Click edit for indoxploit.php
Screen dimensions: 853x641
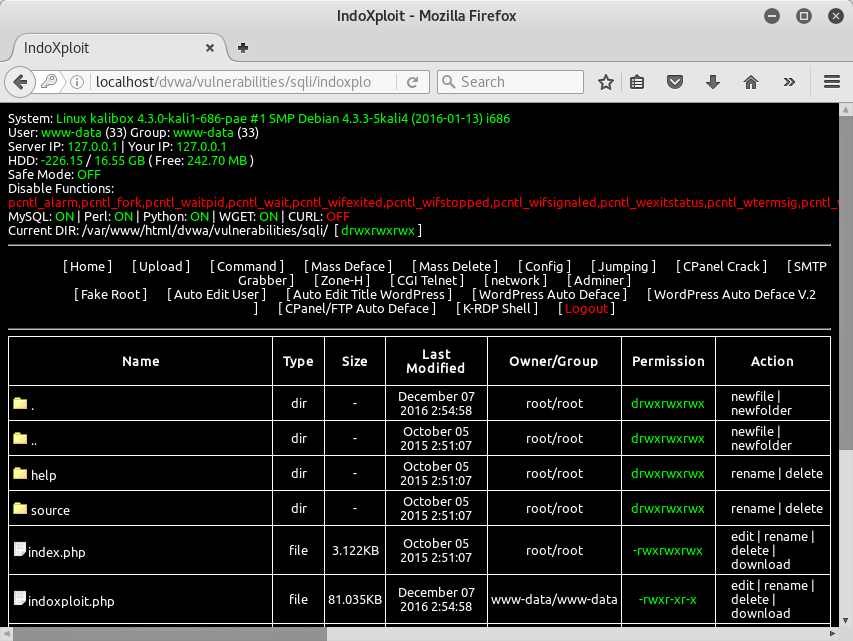(743, 585)
